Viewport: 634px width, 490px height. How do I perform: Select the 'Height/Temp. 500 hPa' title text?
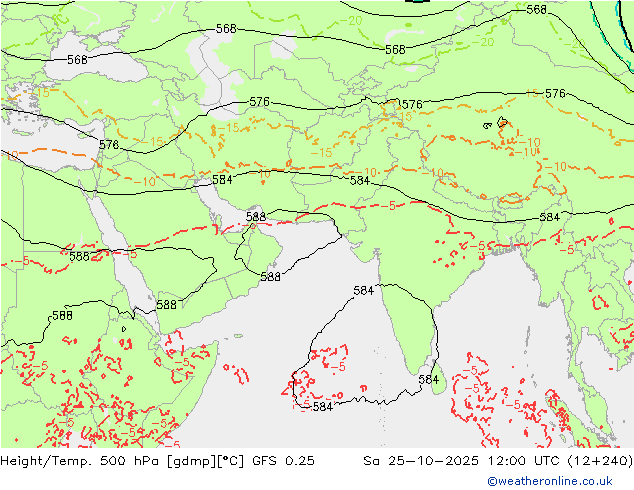pyautogui.click(x=82, y=461)
